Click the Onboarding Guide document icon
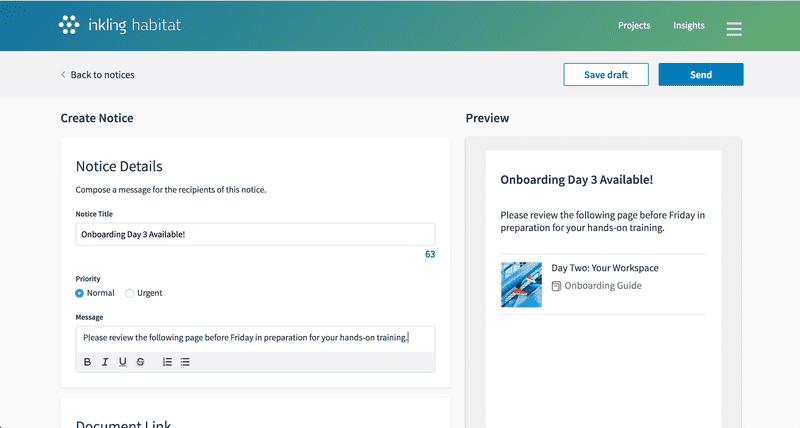 pyautogui.click(x=556, y=286)
